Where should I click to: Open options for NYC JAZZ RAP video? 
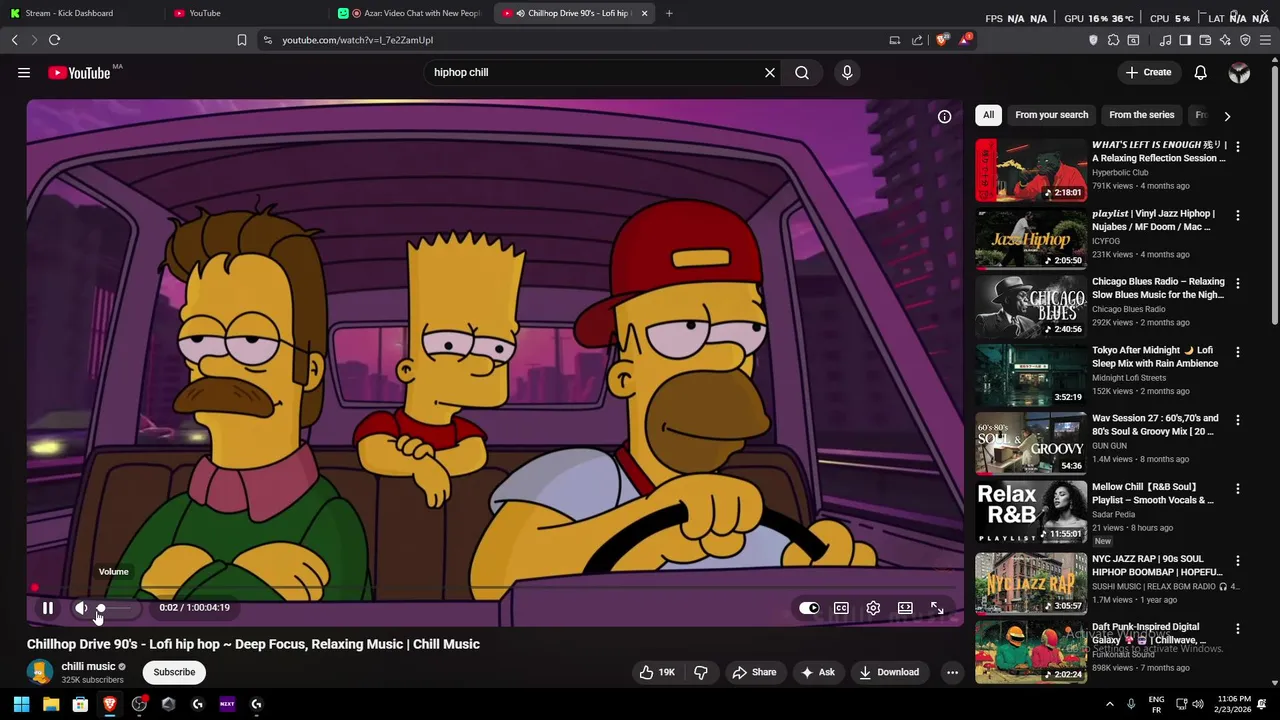(x=1238, y=560)
